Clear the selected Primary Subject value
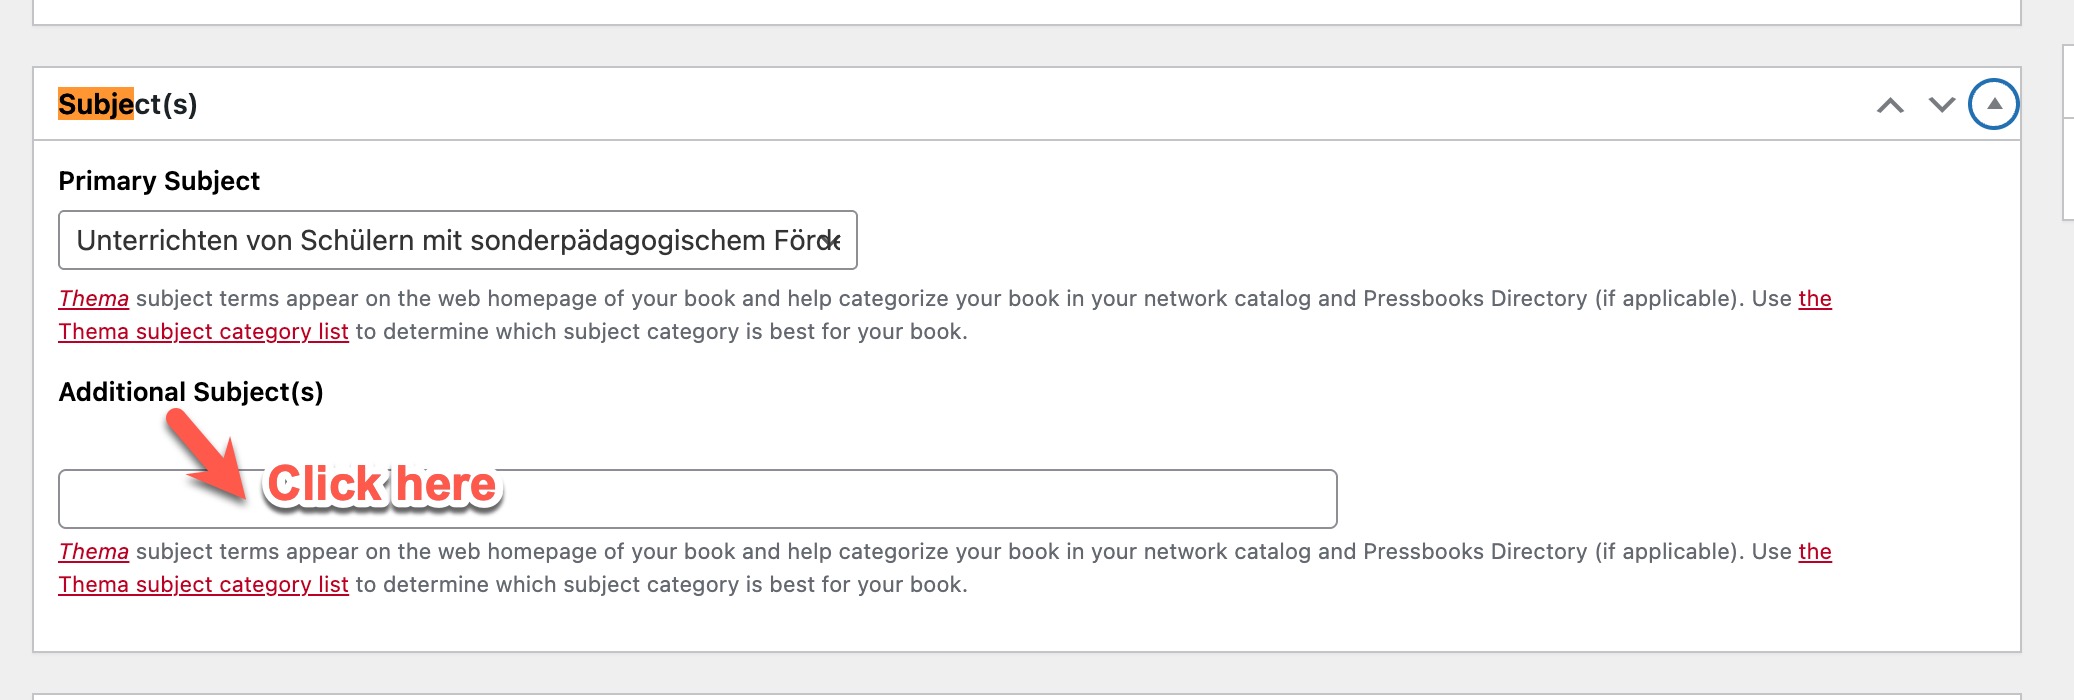The image size is (2074, 700). tap(832, 241)
